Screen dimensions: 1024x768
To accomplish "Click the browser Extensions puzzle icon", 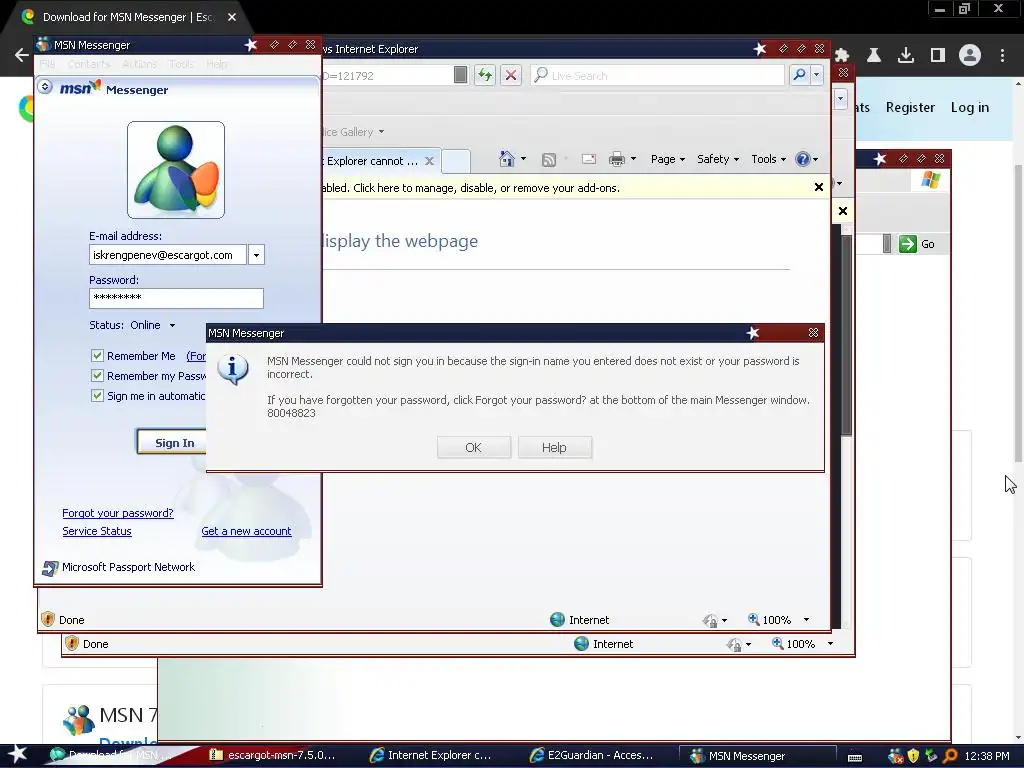I will tap(842, 56).
